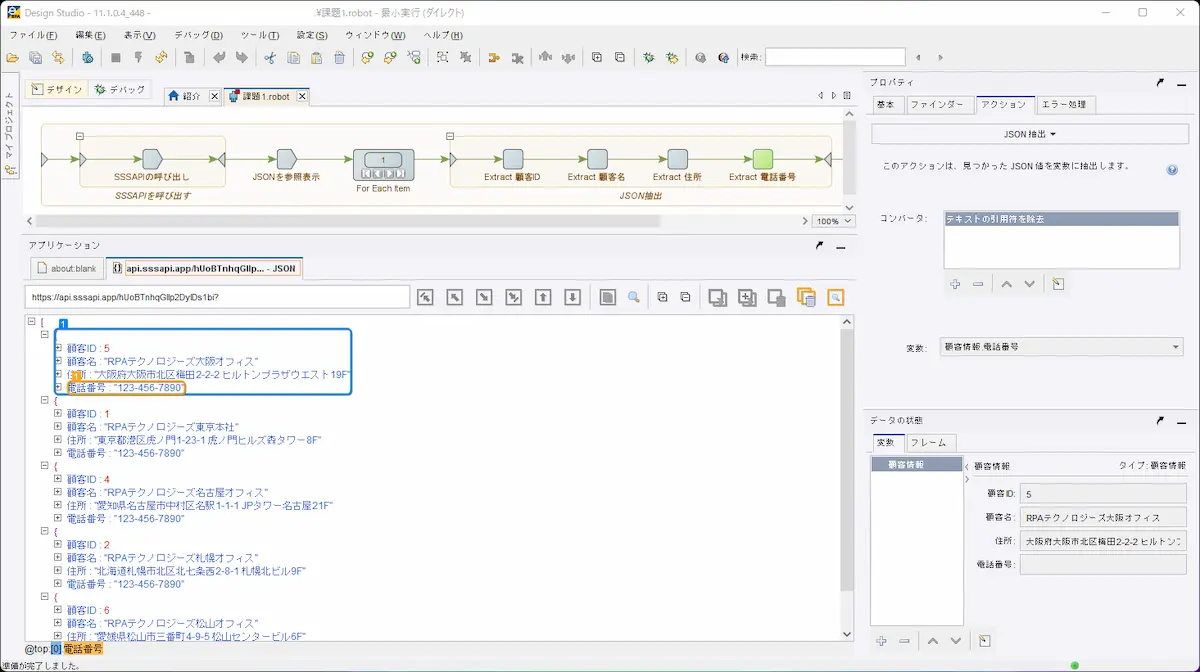Viewport: 1200px width, 672px height.
Task: Remove converter with the minus icon
Action: click(978, 284)
